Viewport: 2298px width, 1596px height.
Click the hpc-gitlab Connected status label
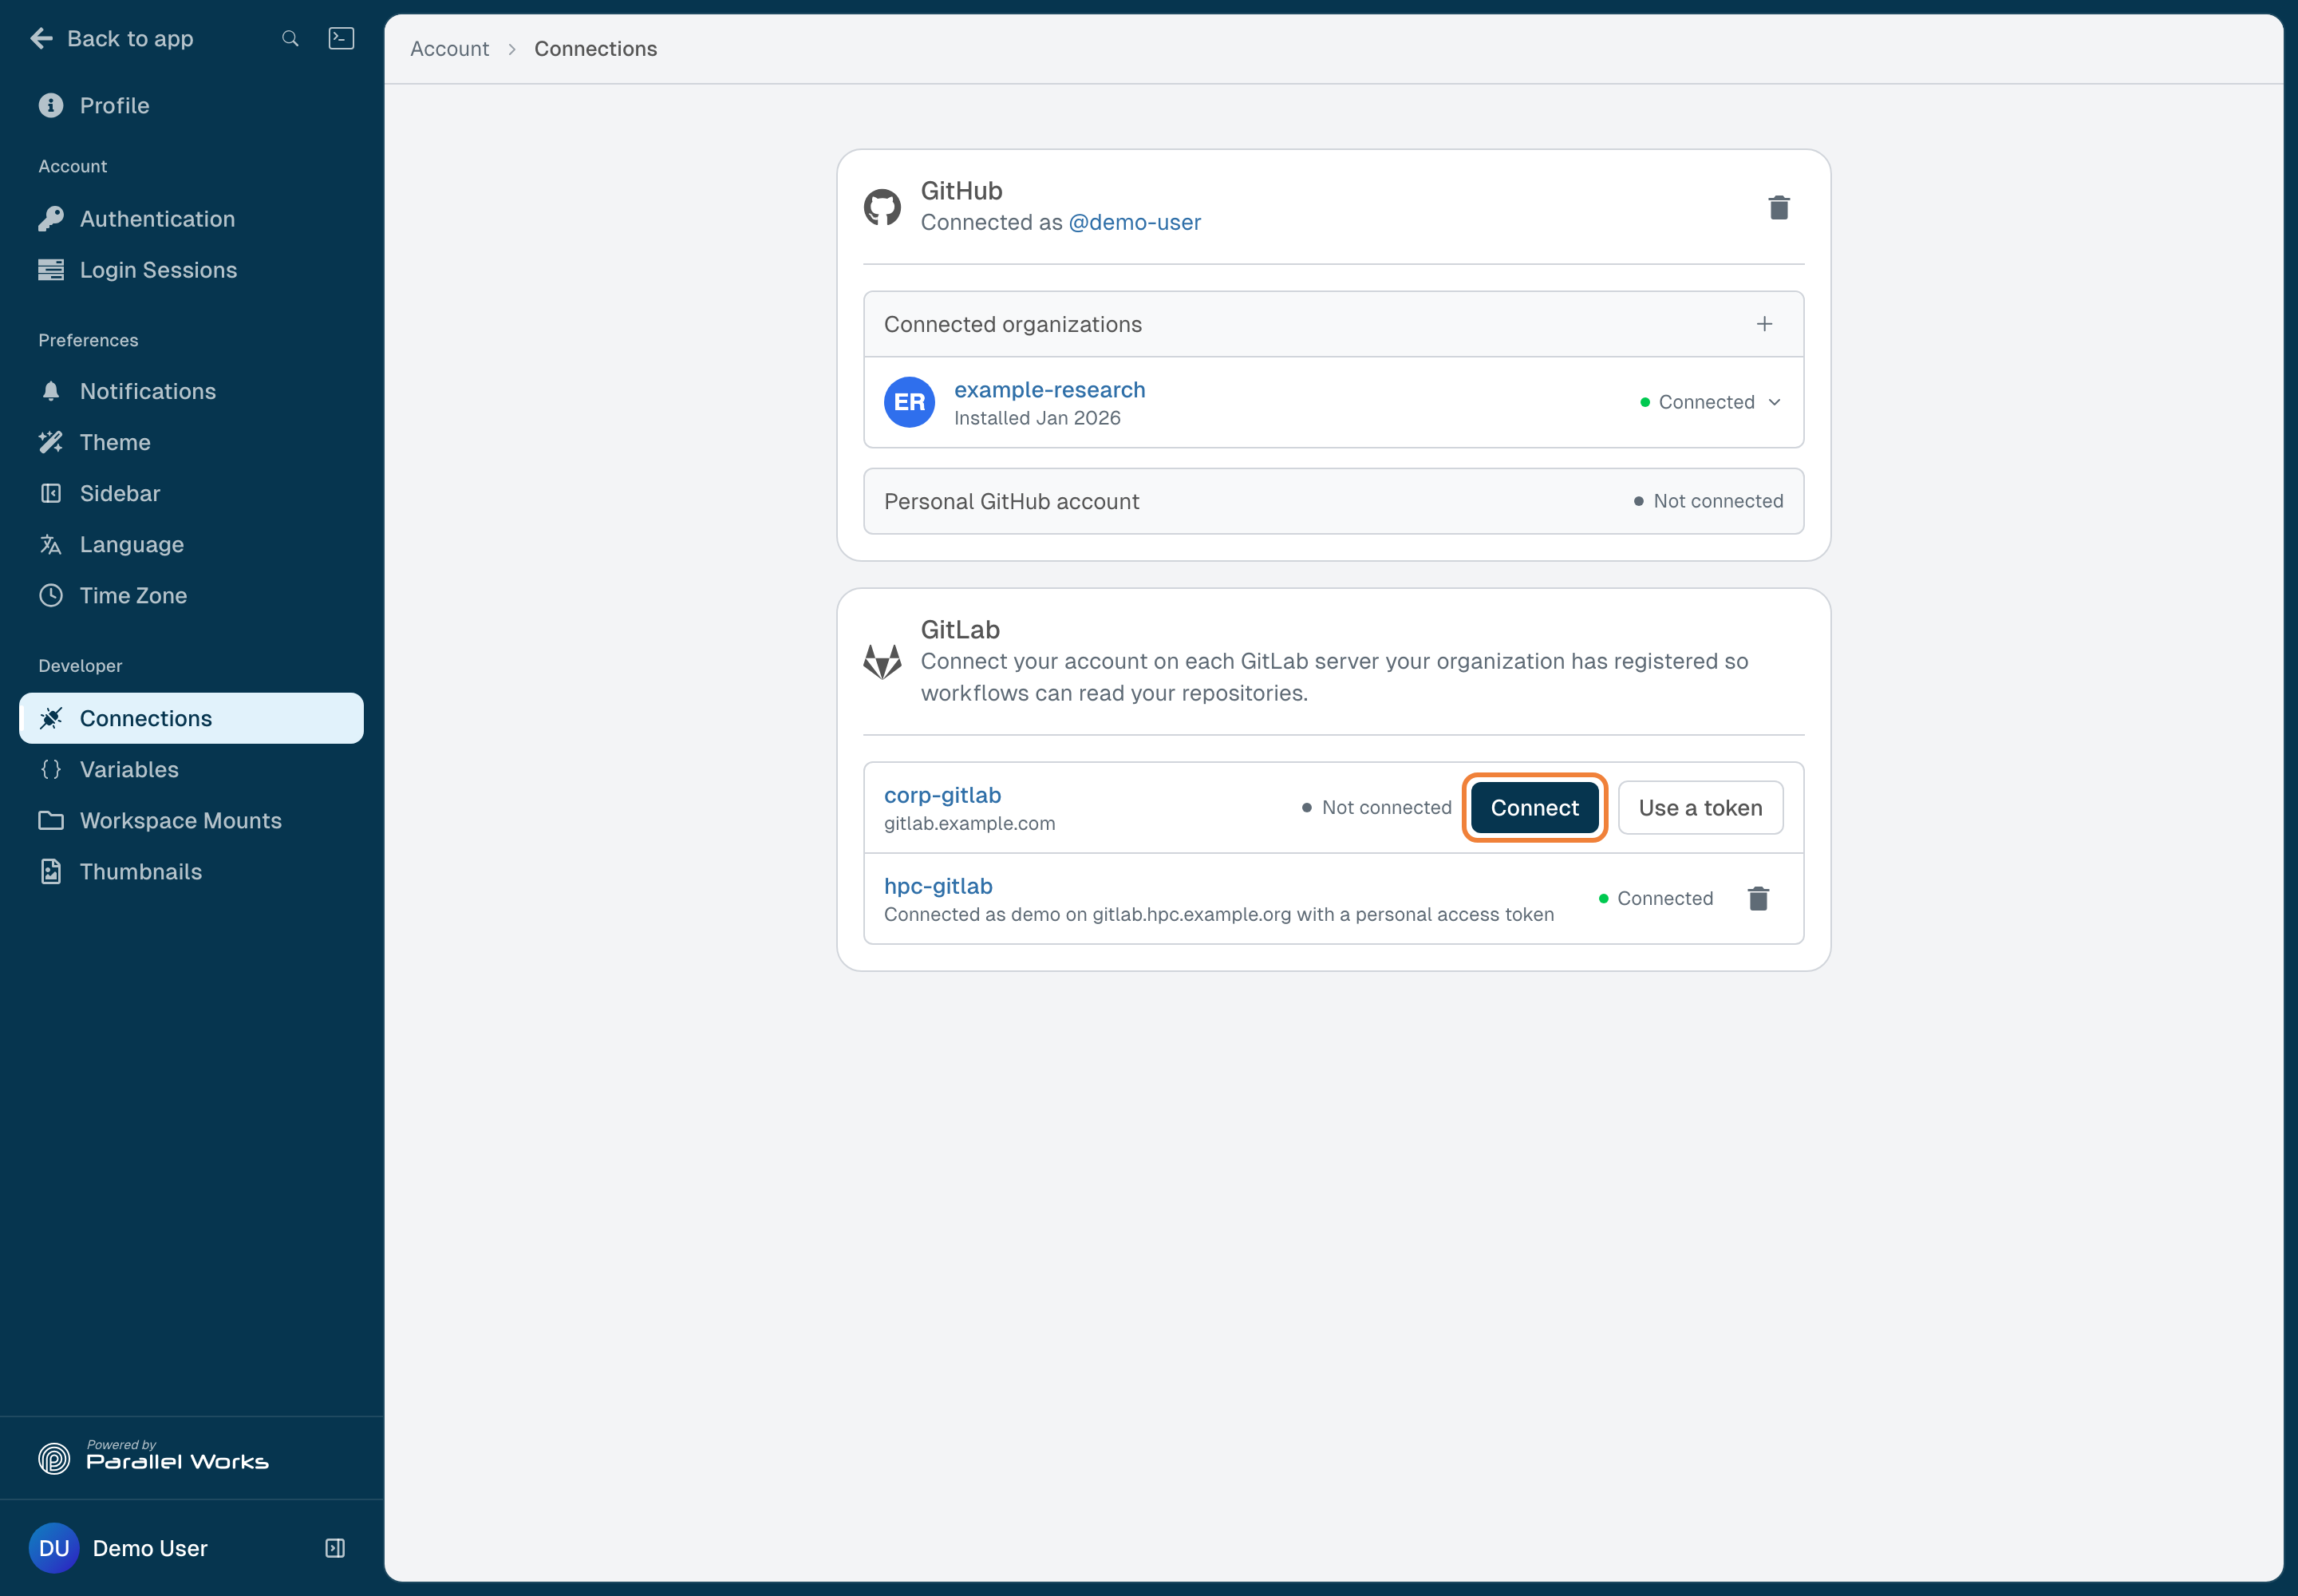1656,898
